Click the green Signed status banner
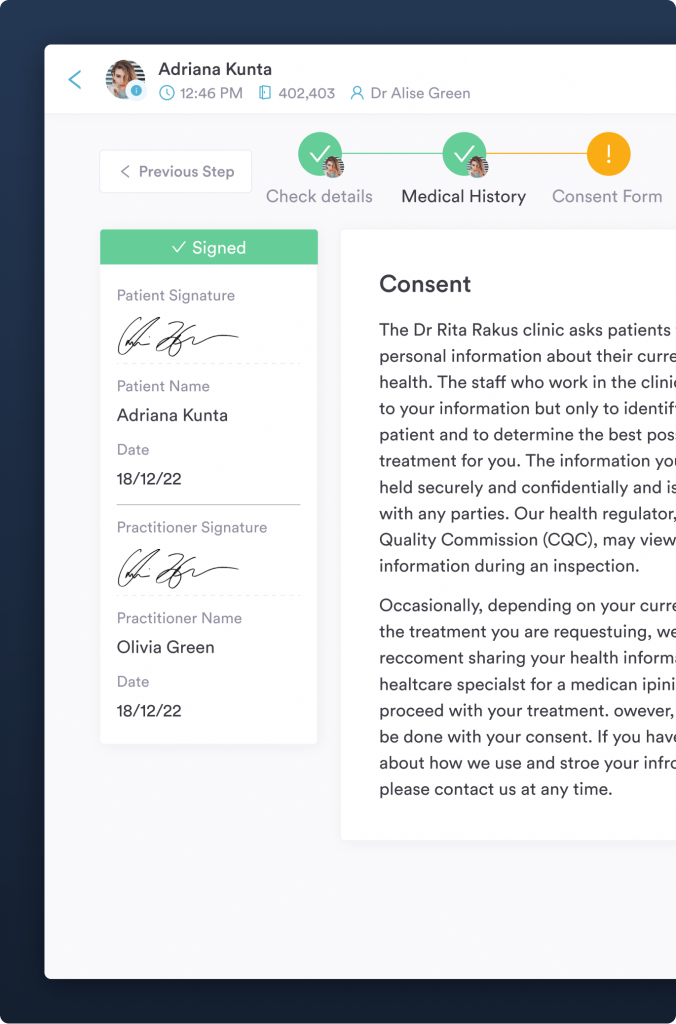Screen dimensions: 676x1024 [x=209, y=247]
